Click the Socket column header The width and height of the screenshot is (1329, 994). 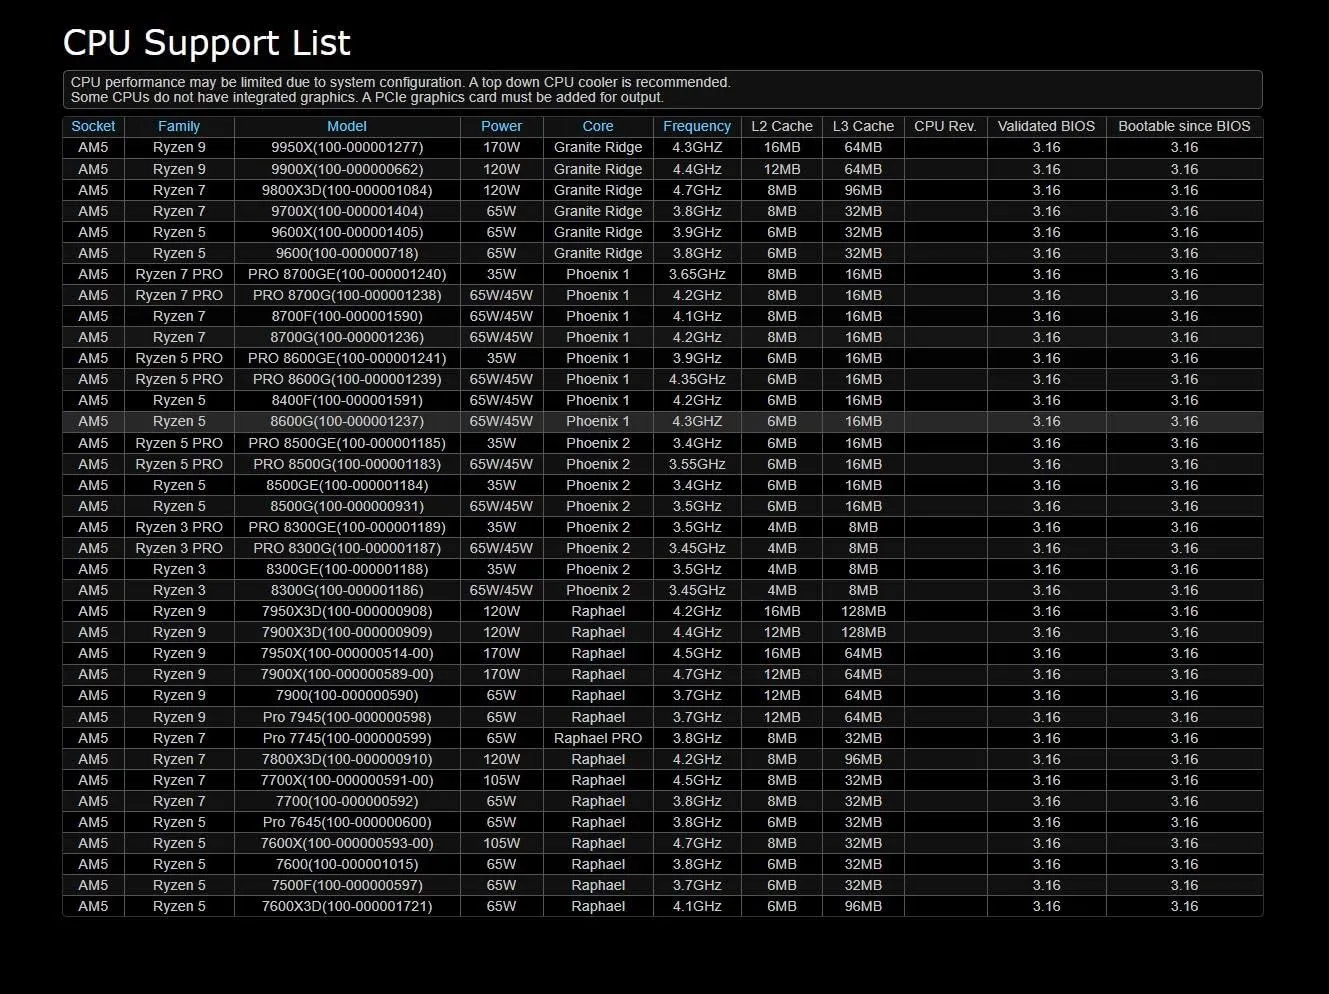[93, 126]
